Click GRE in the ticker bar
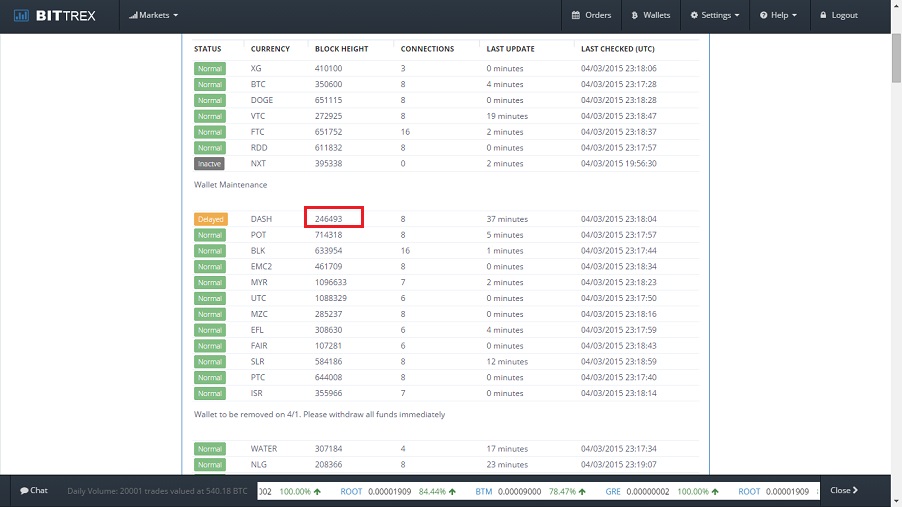The width and height of the screenshot is (902, 507). pyautogui.click(x=613, y=491)
